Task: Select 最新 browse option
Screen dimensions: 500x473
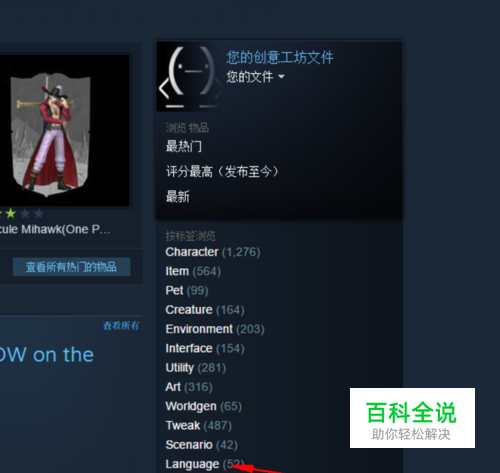Action: [178, 197]
